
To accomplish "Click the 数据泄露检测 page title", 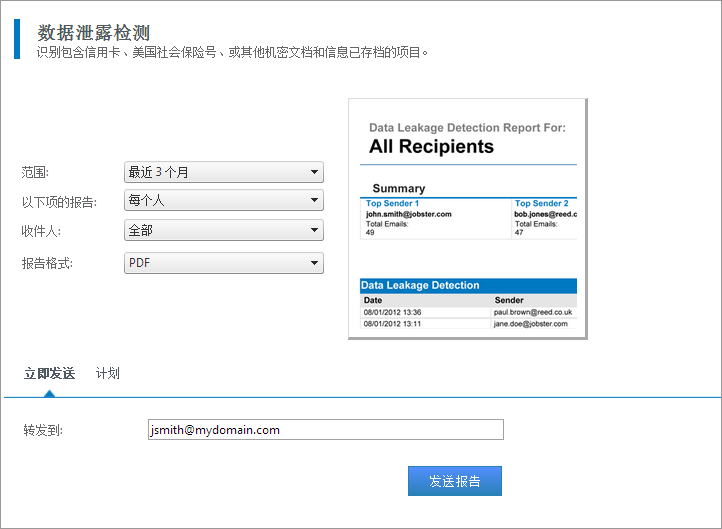I will (x=94, y=33).
